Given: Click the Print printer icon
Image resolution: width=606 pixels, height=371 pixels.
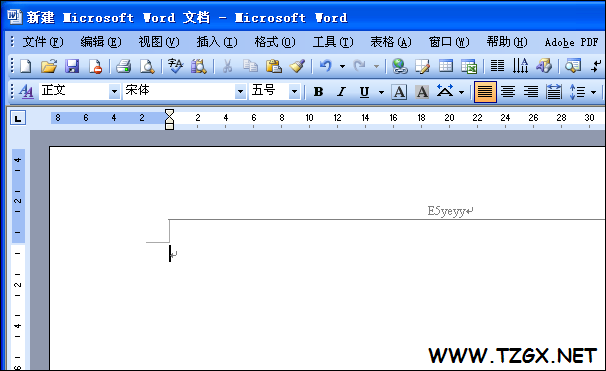Looking at the screenshot, I should [124, 66].
